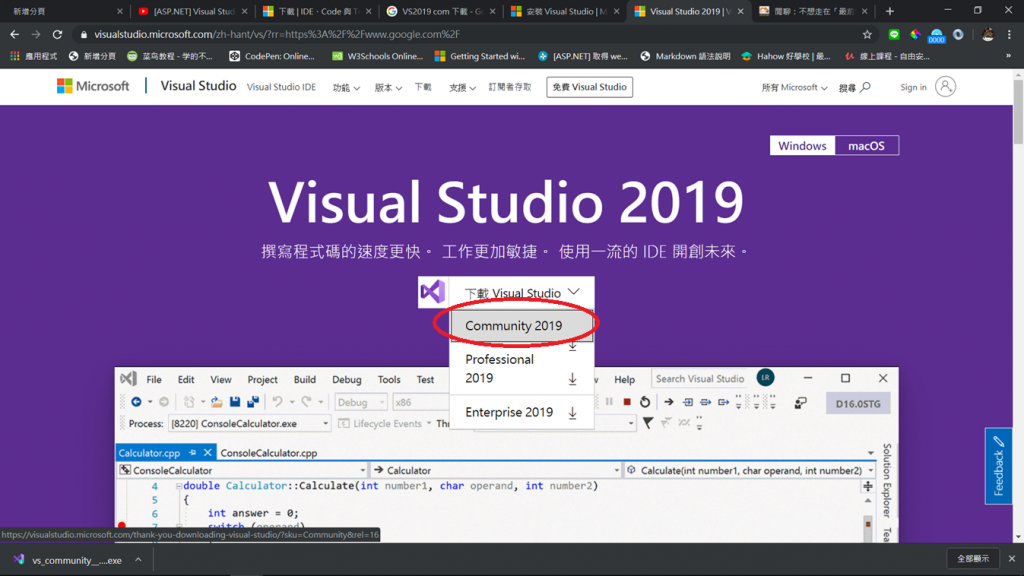Reload the page

(x=57, y=34)
